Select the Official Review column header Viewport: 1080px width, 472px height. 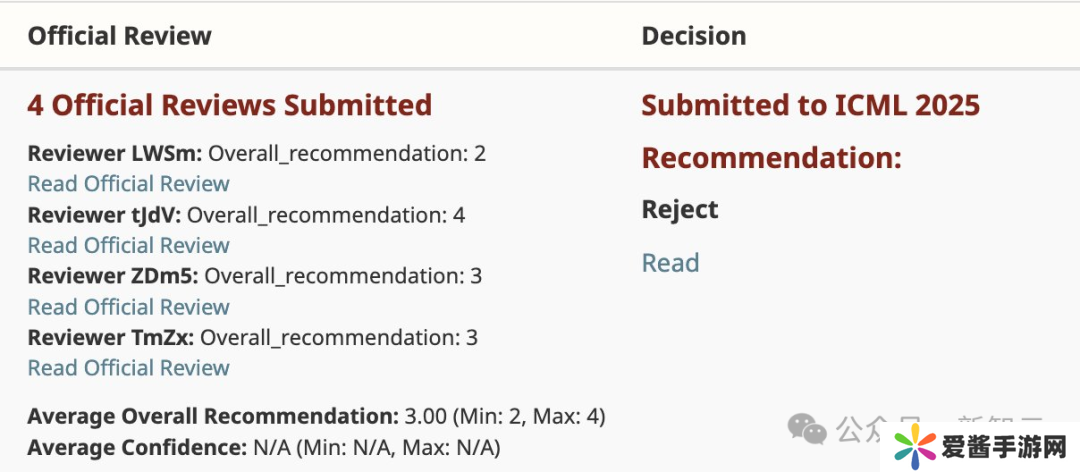click(x=120, y=36)
